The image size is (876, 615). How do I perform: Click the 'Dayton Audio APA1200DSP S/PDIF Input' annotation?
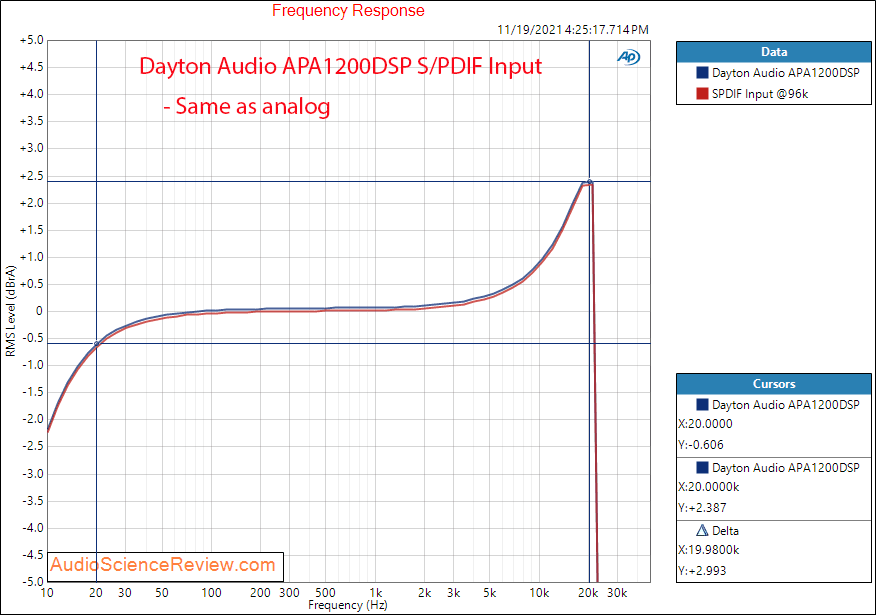(341, 66)
